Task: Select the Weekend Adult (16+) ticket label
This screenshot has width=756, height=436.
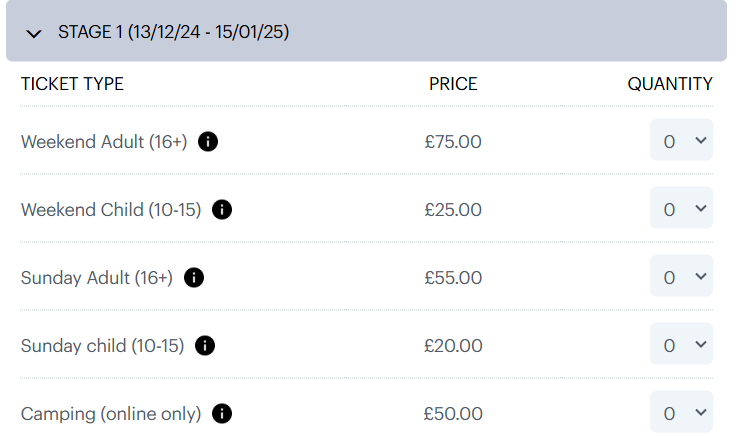Action: (x=104, y=142)
